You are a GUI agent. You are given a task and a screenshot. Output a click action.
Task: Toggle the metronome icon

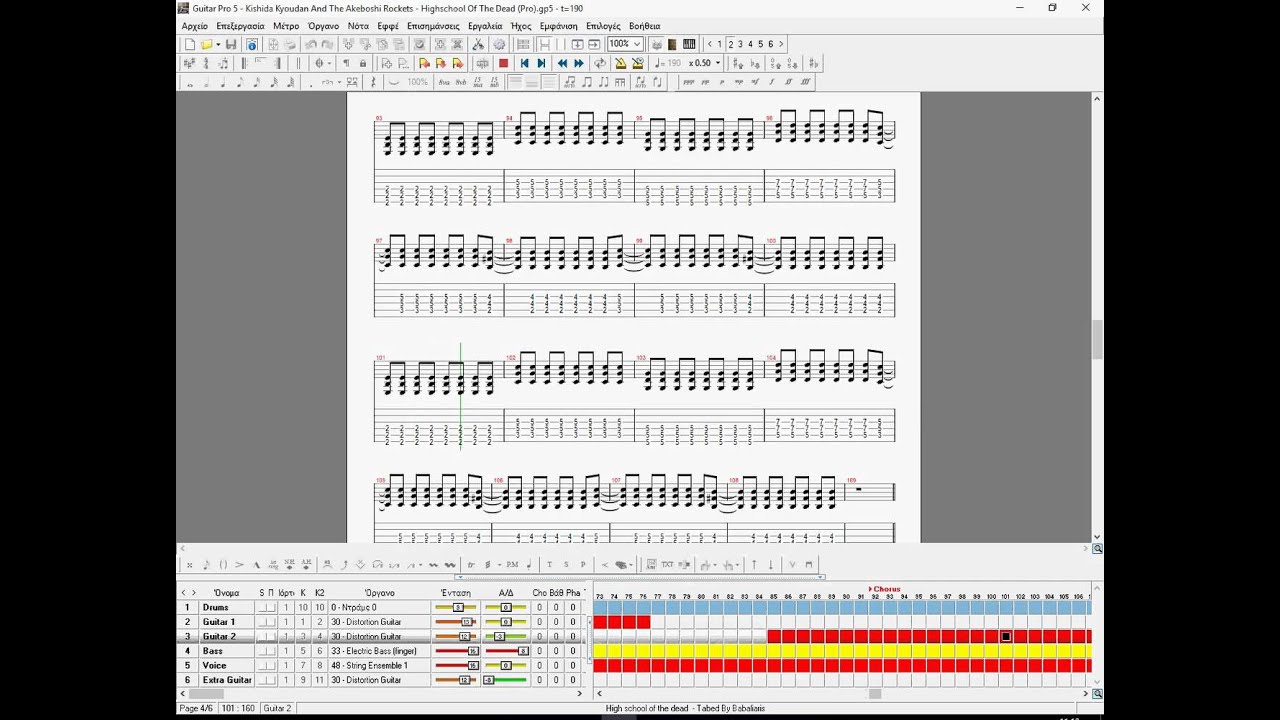tap(620, 63)
